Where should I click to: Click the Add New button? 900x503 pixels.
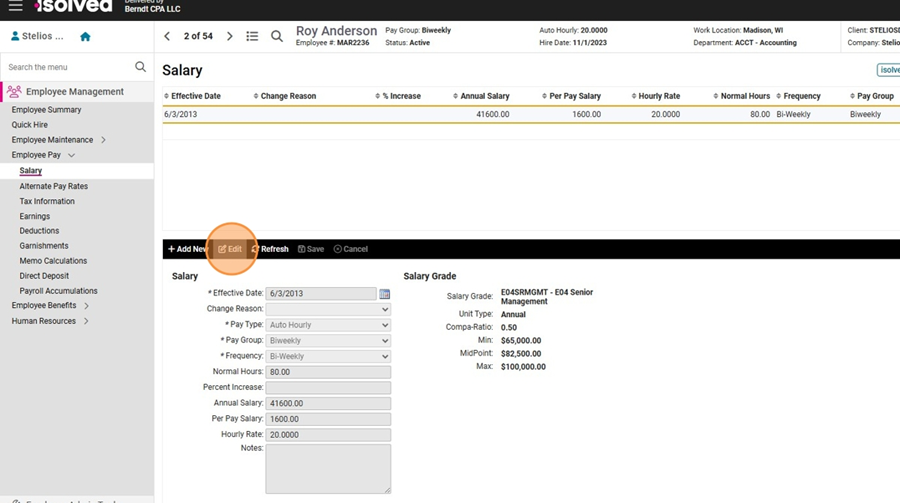[x=187, y=249]
